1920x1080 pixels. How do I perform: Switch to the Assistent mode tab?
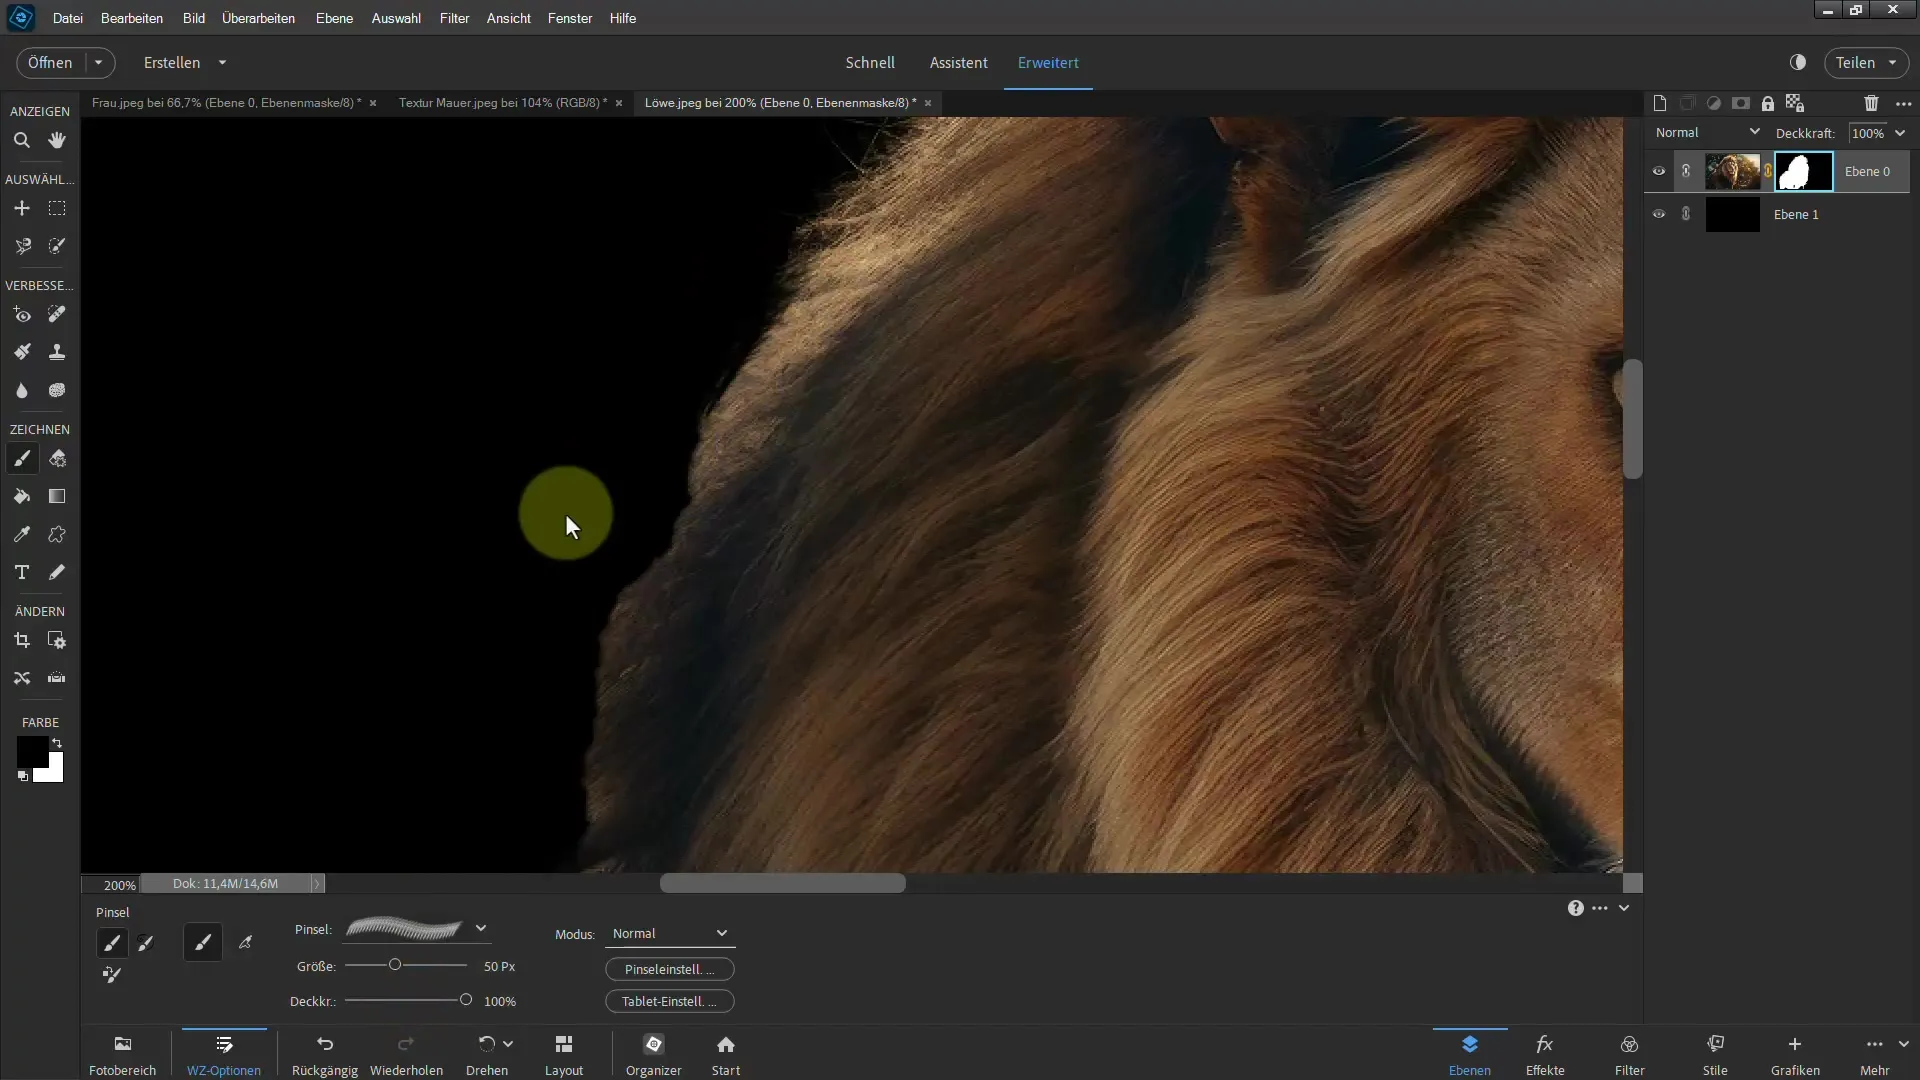(x=959, y=62)
